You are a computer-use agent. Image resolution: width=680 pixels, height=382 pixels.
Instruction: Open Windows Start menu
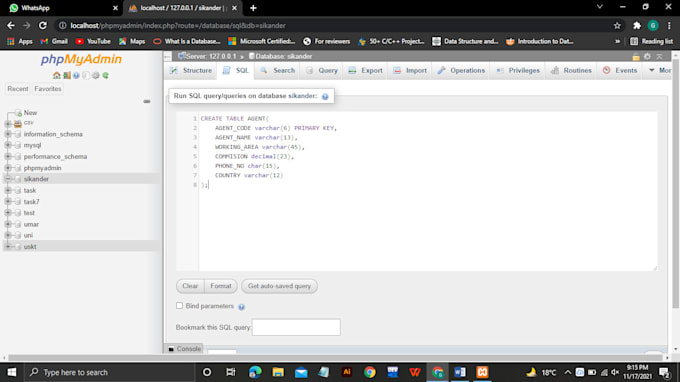click(12, 372)
